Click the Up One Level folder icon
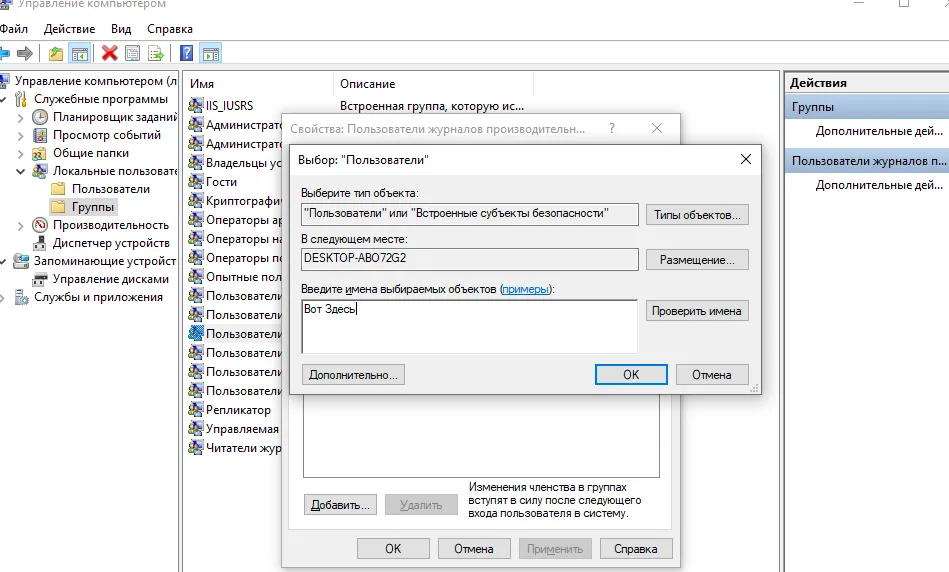This screenshot has height=572, width=949. (x=56, y=53)
